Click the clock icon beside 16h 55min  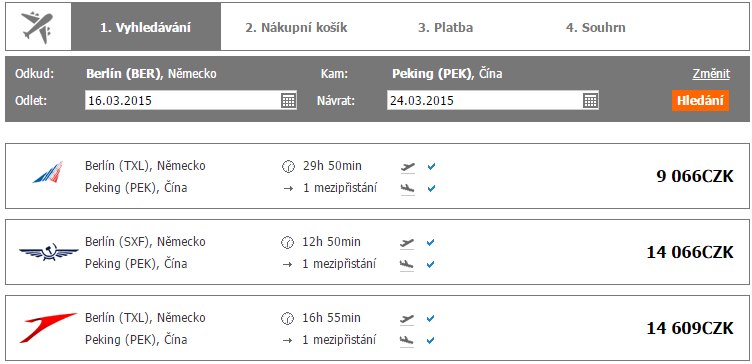pyautogui.click(x=287, y=318)
